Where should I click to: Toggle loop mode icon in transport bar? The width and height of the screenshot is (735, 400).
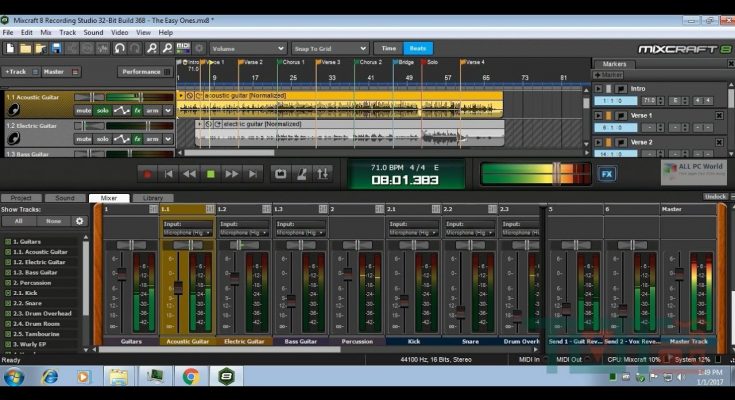(280, 173)
